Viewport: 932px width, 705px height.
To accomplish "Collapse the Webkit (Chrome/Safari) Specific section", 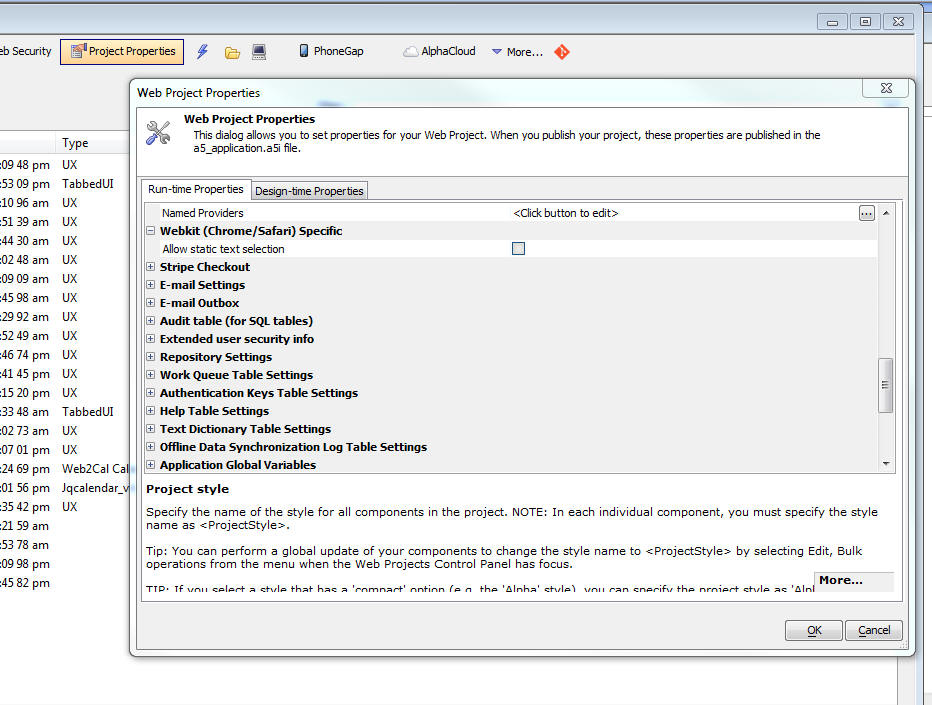I will [151, 231].
